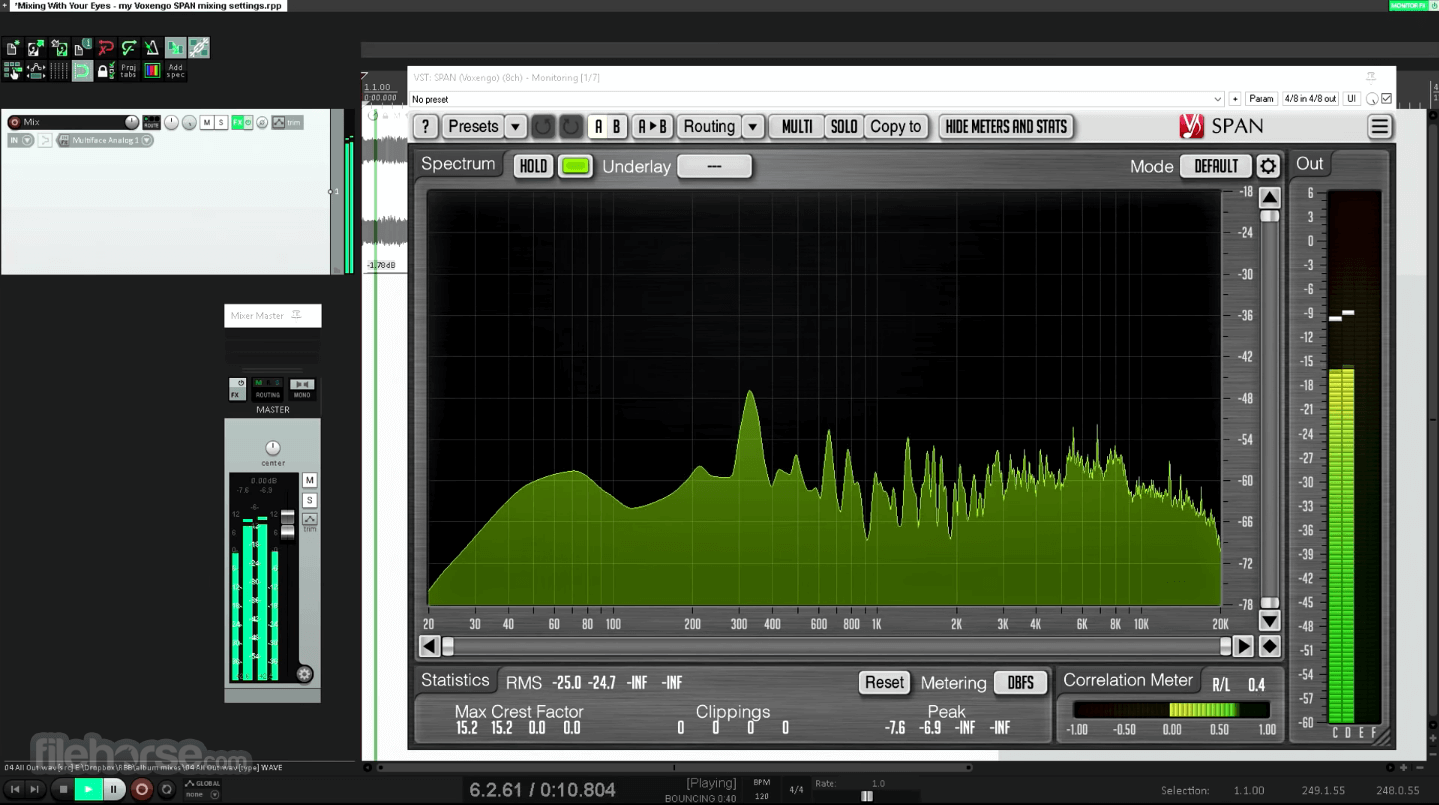Click the SPAN redo arrow button

[x=571, y=127]
